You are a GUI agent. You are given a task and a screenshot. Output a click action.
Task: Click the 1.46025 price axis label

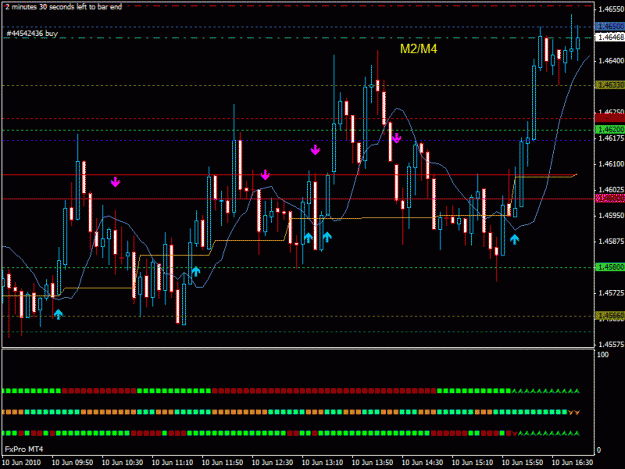click(611, 189)
